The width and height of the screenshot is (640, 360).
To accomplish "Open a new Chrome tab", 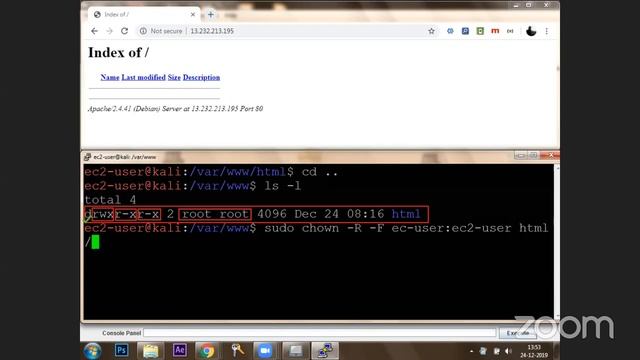I will (211, 15).
